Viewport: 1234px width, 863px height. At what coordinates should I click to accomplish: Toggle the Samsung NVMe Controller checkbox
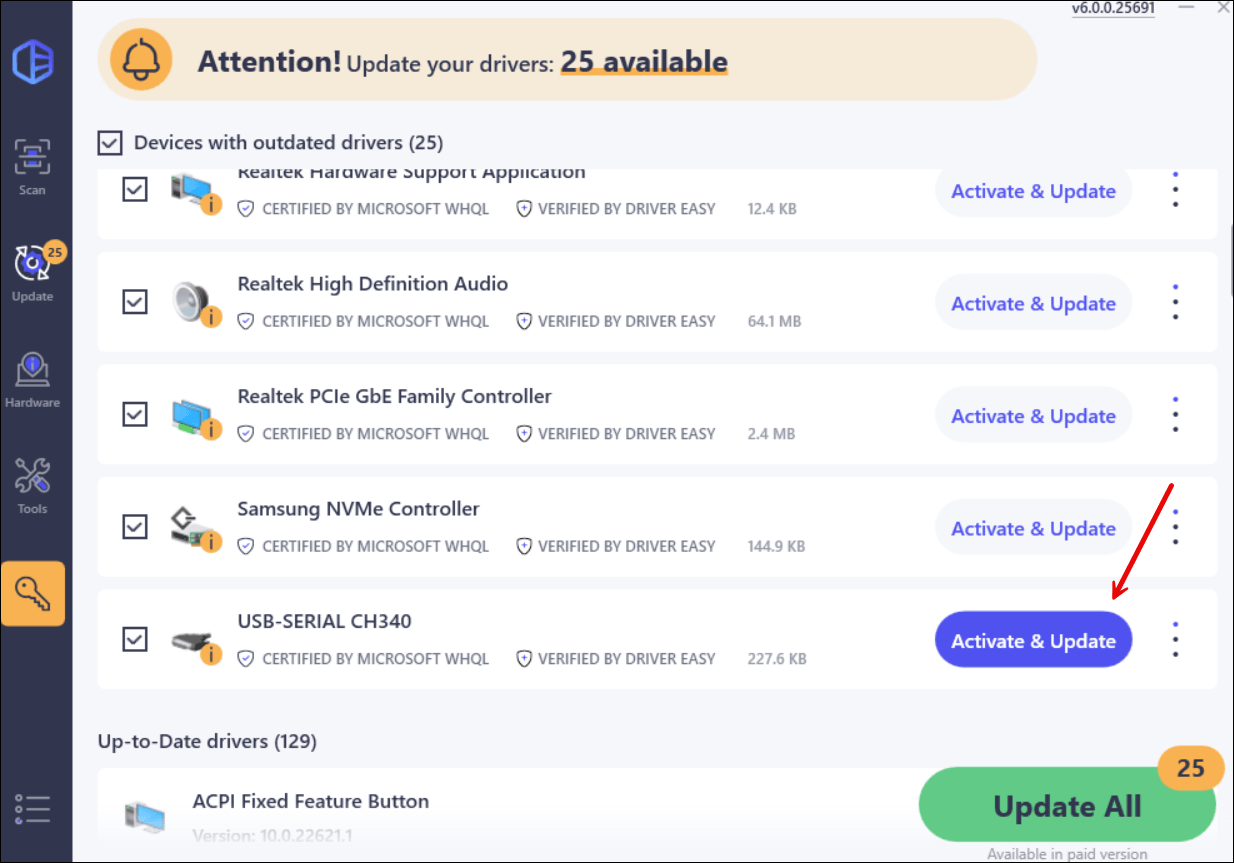(x=135, y=526)
